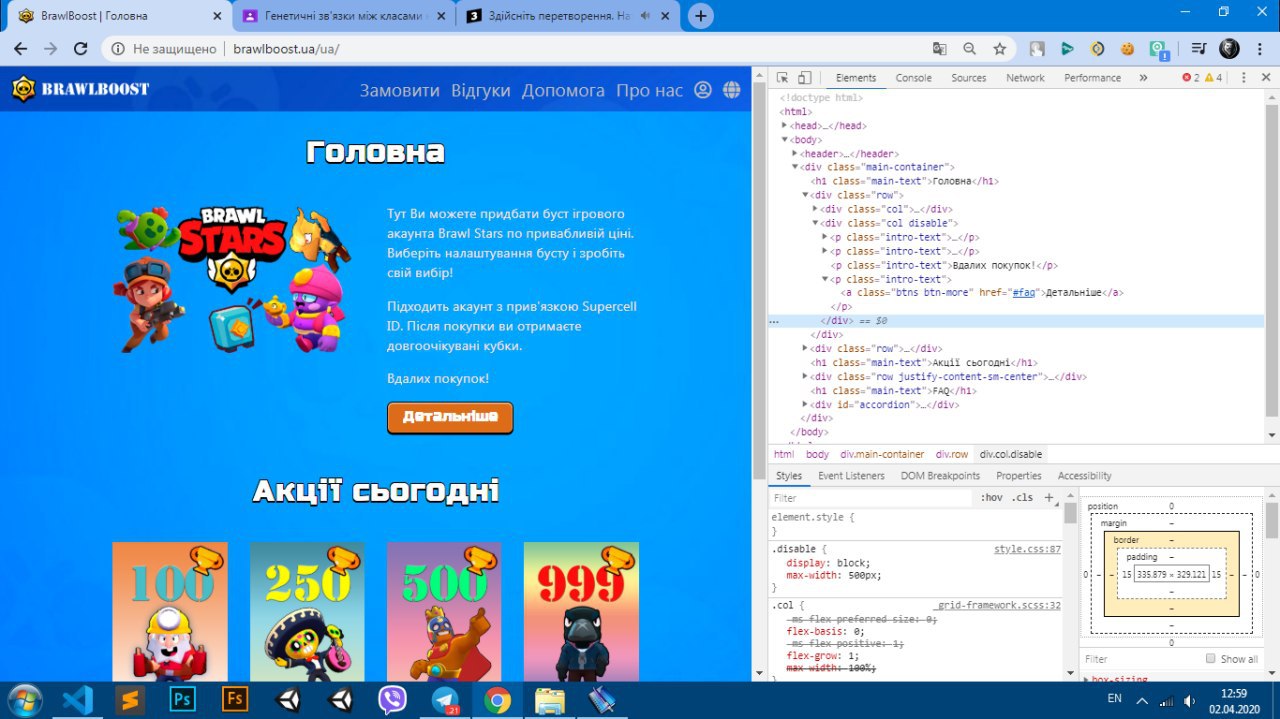The height and width of the screenshot is (719, 1280).
Task: Open the Chrome three-dot menu
Action: coord(1260,48)
